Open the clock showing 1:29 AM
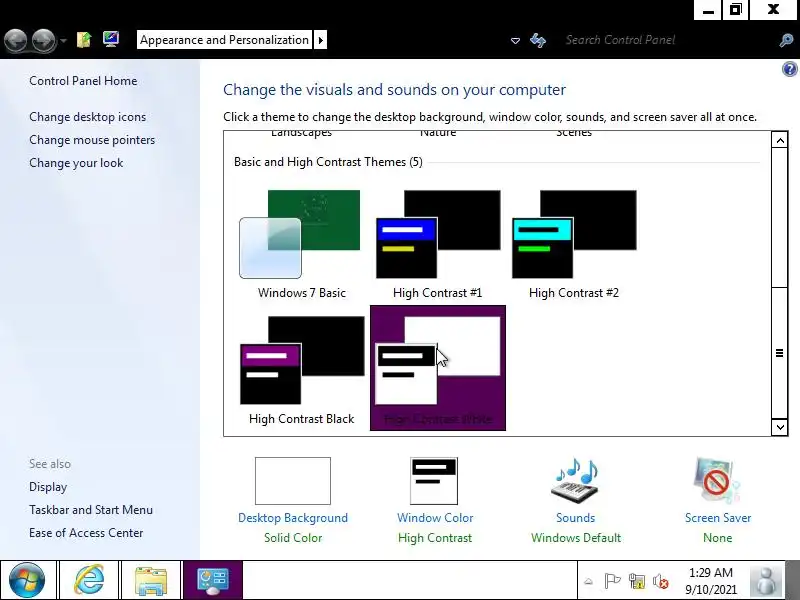This screenshot has width=800, height=600. click(711, 581)
